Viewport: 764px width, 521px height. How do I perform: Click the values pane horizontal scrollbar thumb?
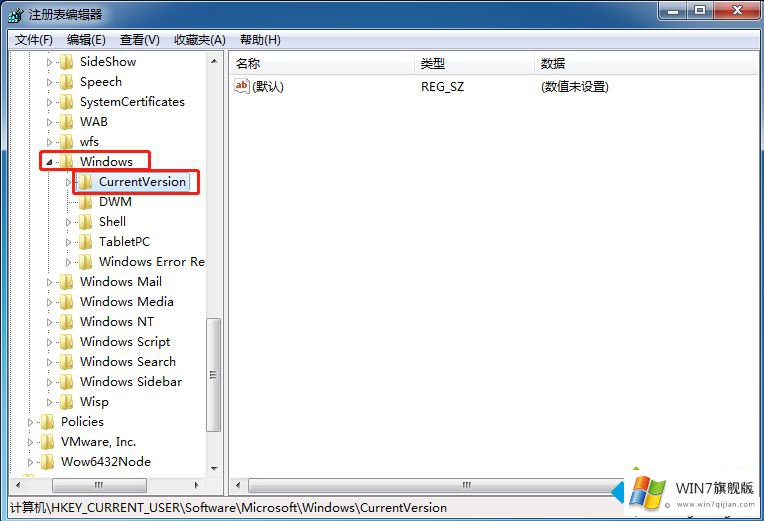[x=435, y=485]
